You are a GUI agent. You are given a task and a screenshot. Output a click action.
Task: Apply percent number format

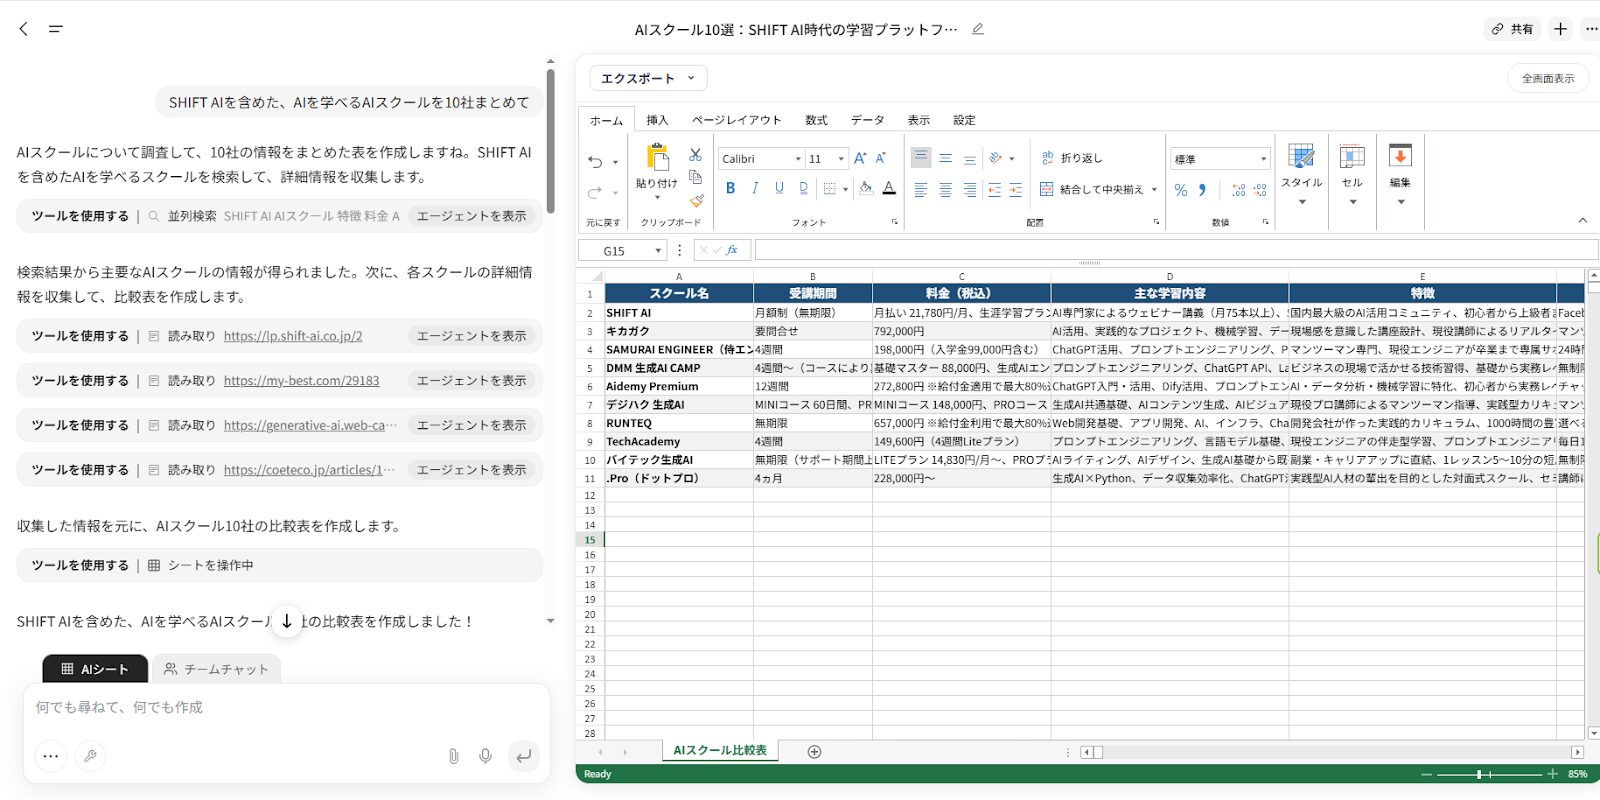[1181, 189]
